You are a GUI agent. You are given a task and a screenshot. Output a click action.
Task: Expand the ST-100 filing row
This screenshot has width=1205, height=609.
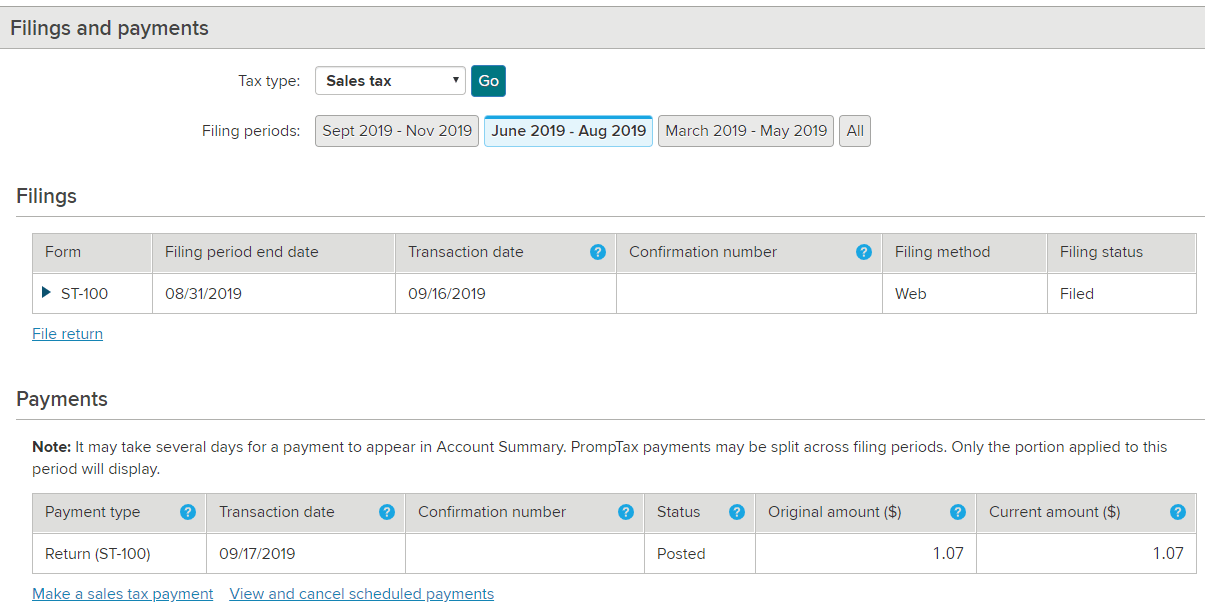pyautogui.click(x=46, y=293)
